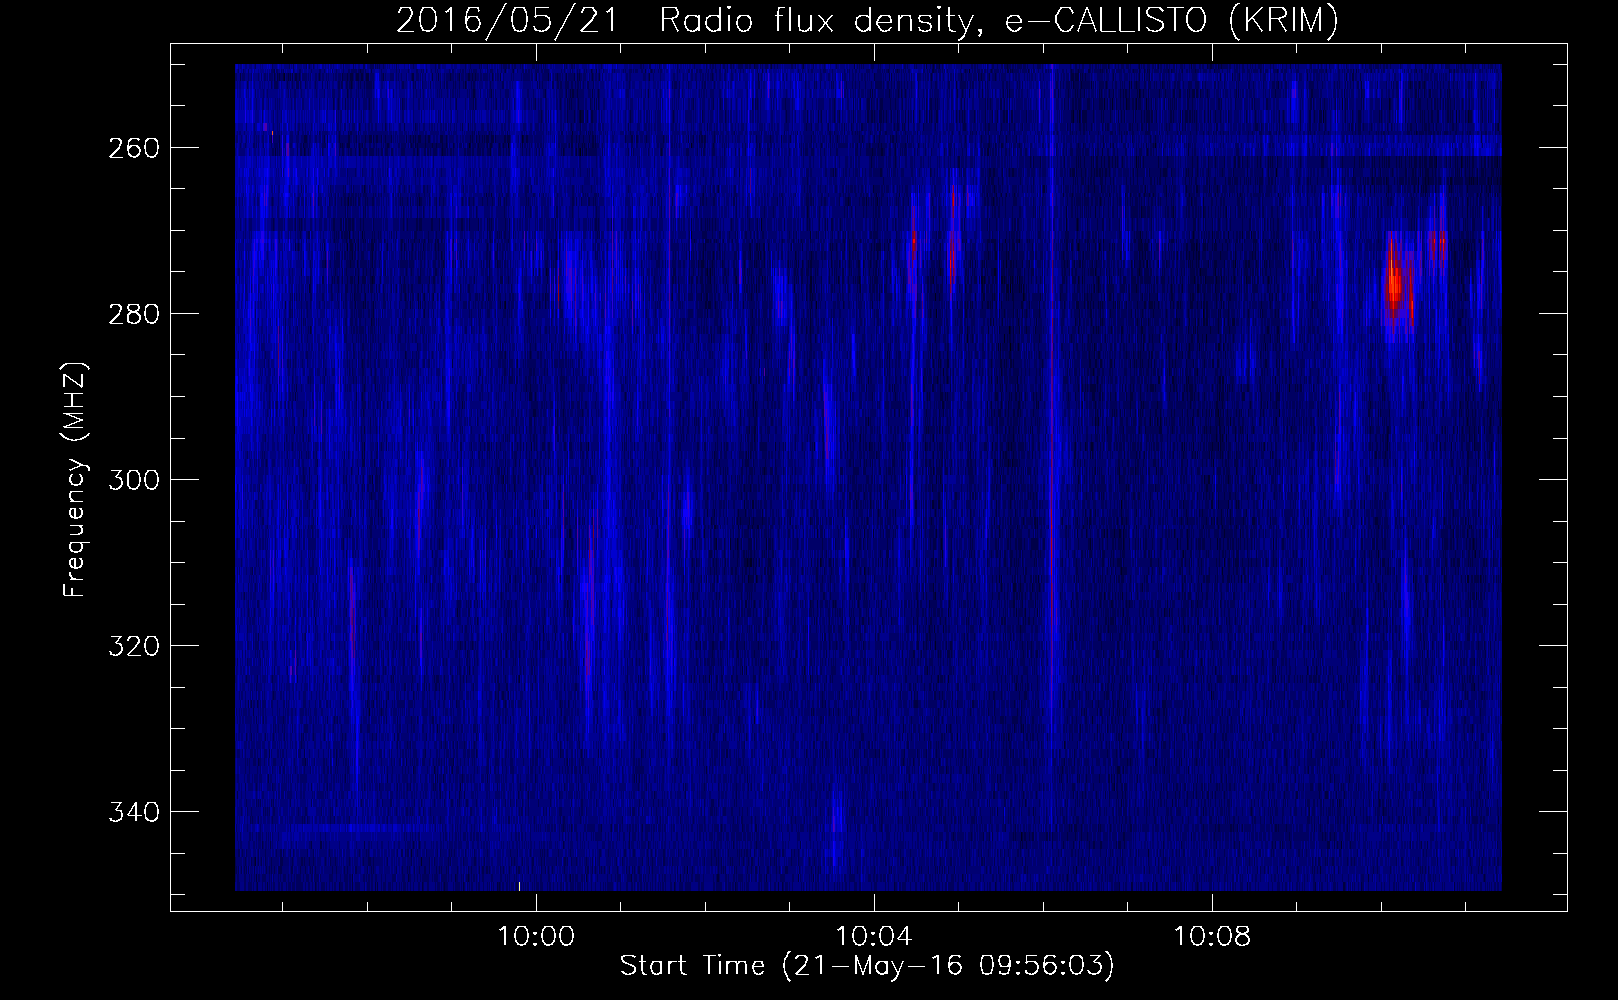The width and height of the screenshot is (1618, 1000).
Task: Click the 300 frequency tick label
Action: (x=134, y=480)
